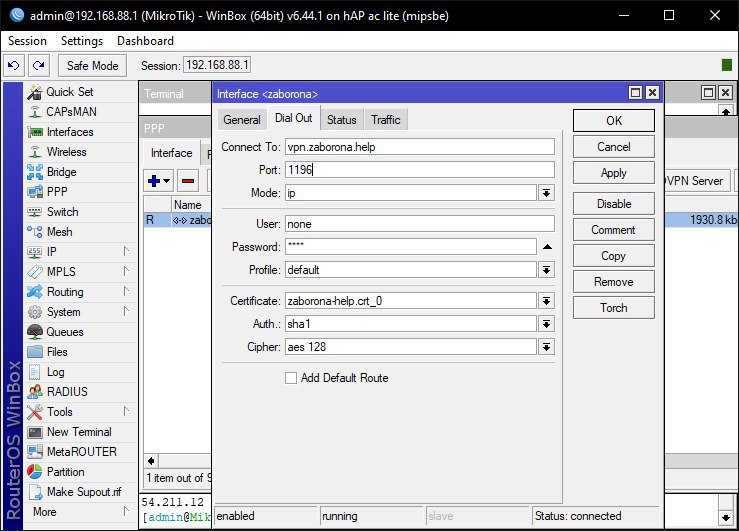Switch to the General tab

242,120
